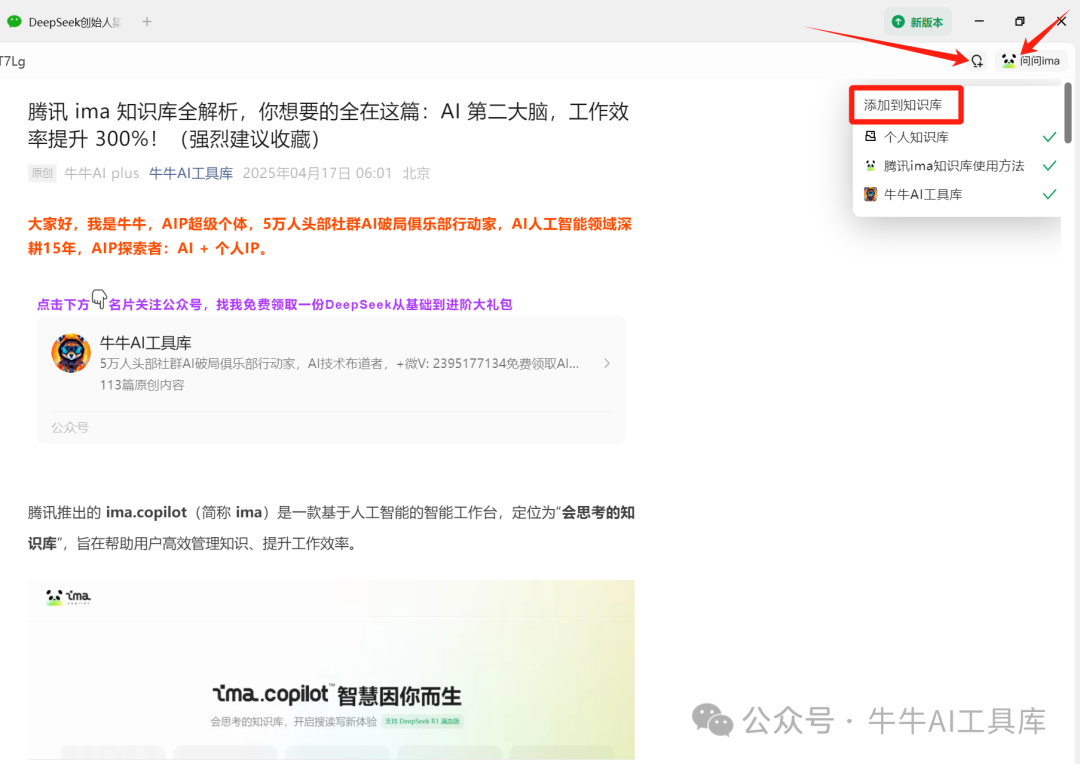Click the article title 腾讯 ima 知识库全解析
Image resolution: width=1080 pixels, height=764 pixels.
click(x=329, y=125)
